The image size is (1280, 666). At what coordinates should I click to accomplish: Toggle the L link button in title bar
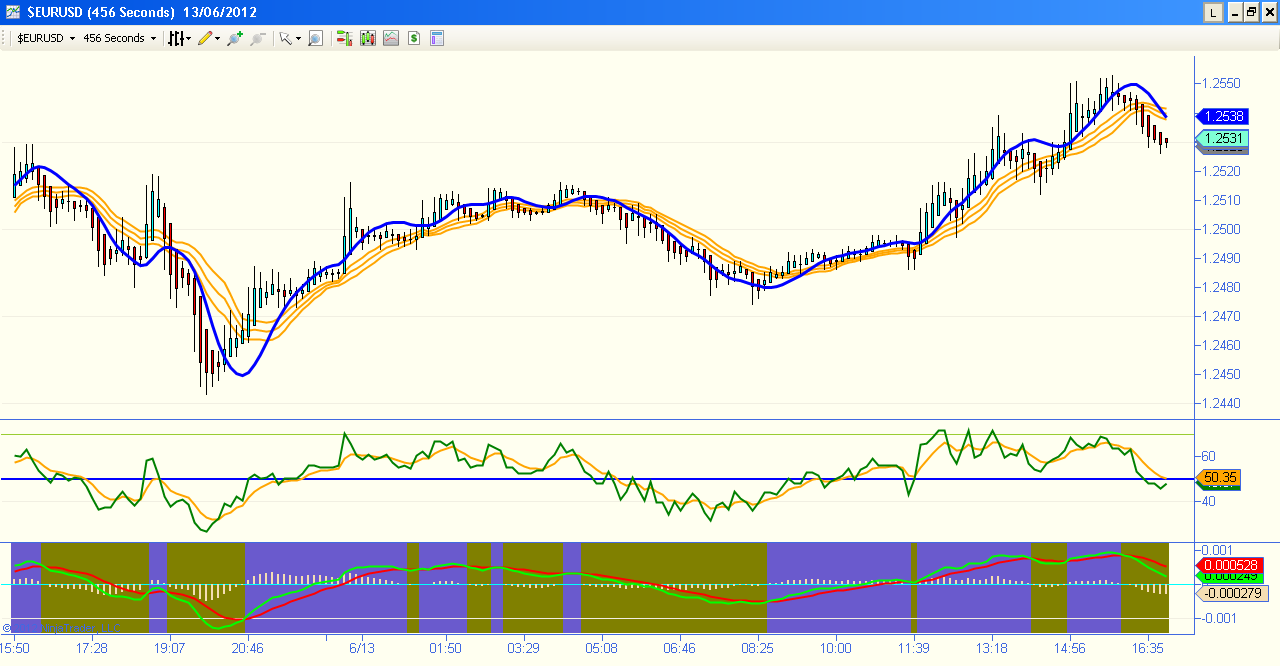(x=1213, y=12)
